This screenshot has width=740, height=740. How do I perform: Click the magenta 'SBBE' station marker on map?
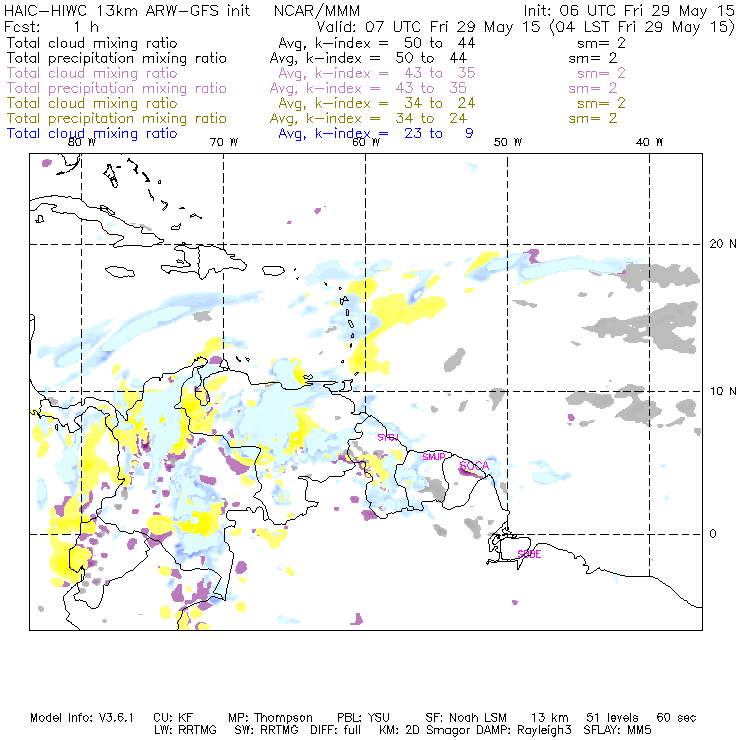click(x=529, y=554)
